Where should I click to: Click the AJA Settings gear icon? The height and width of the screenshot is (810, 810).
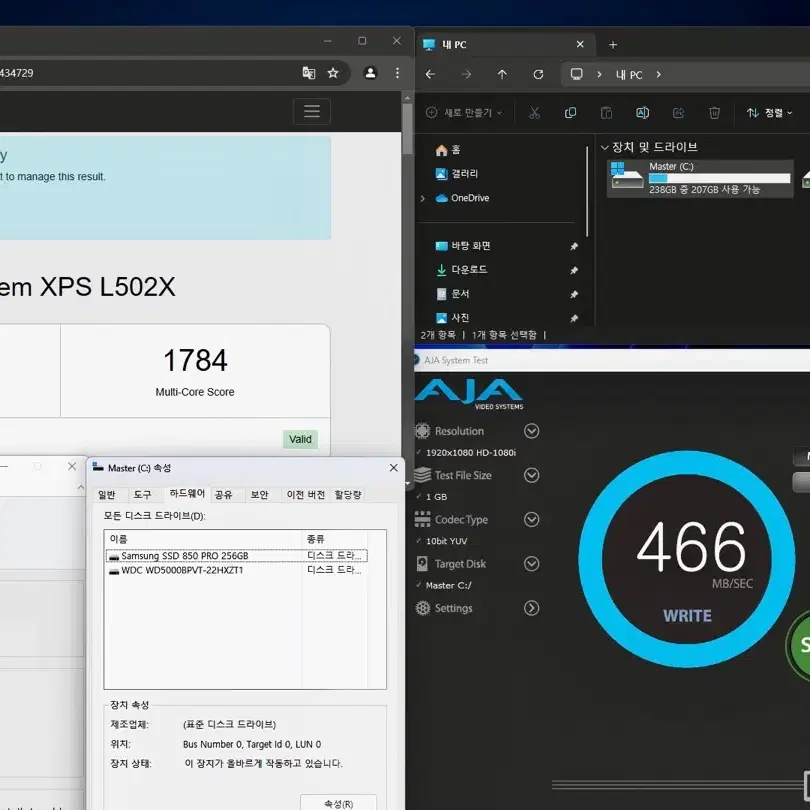coord(423,608)
